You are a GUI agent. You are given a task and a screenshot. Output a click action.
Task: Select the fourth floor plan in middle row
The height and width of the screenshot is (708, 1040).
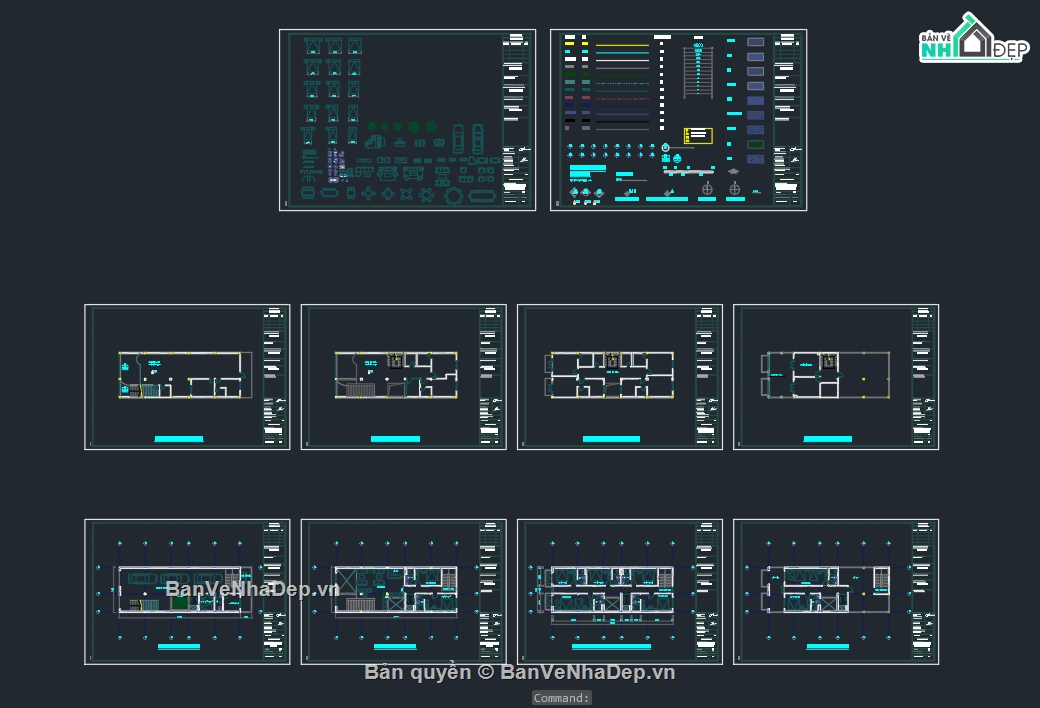click(x=835, y=377)
